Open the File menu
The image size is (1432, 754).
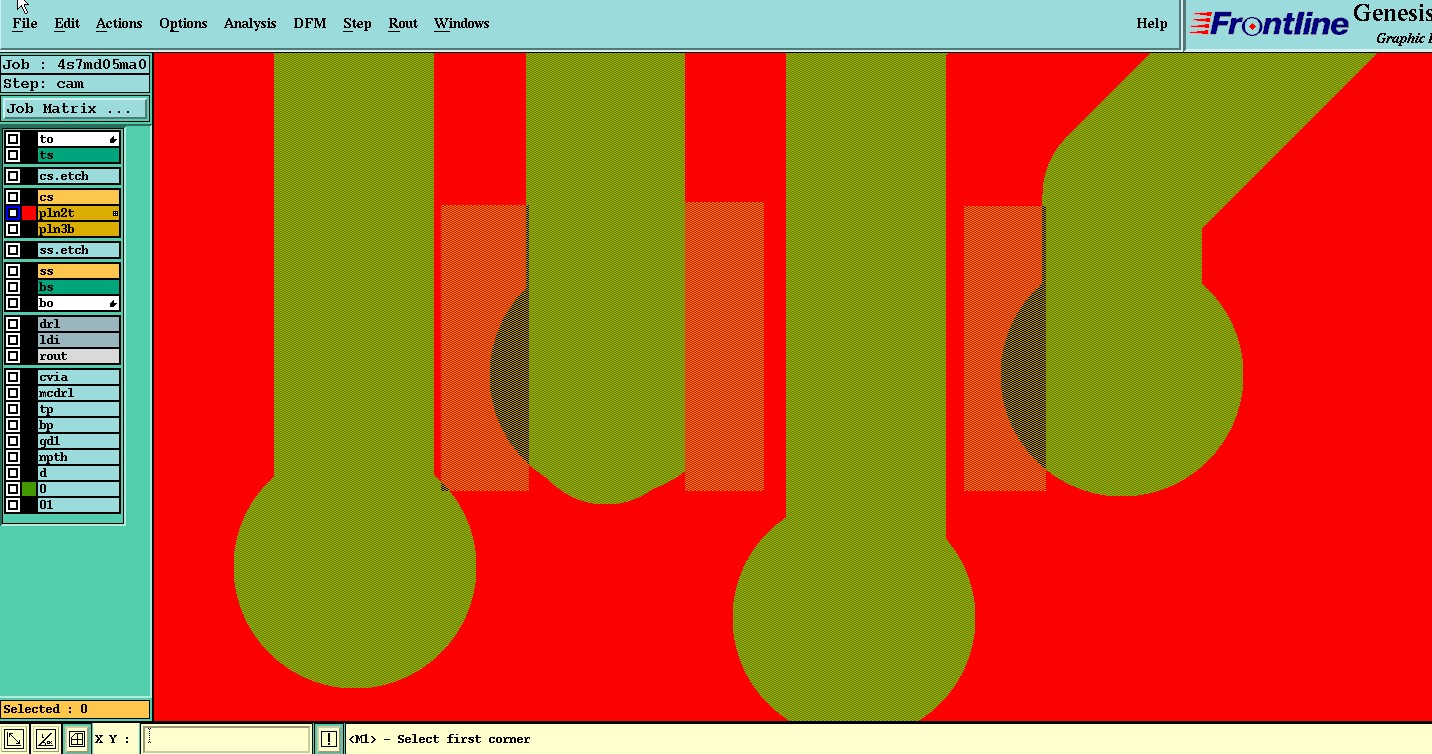coord(25,23)
